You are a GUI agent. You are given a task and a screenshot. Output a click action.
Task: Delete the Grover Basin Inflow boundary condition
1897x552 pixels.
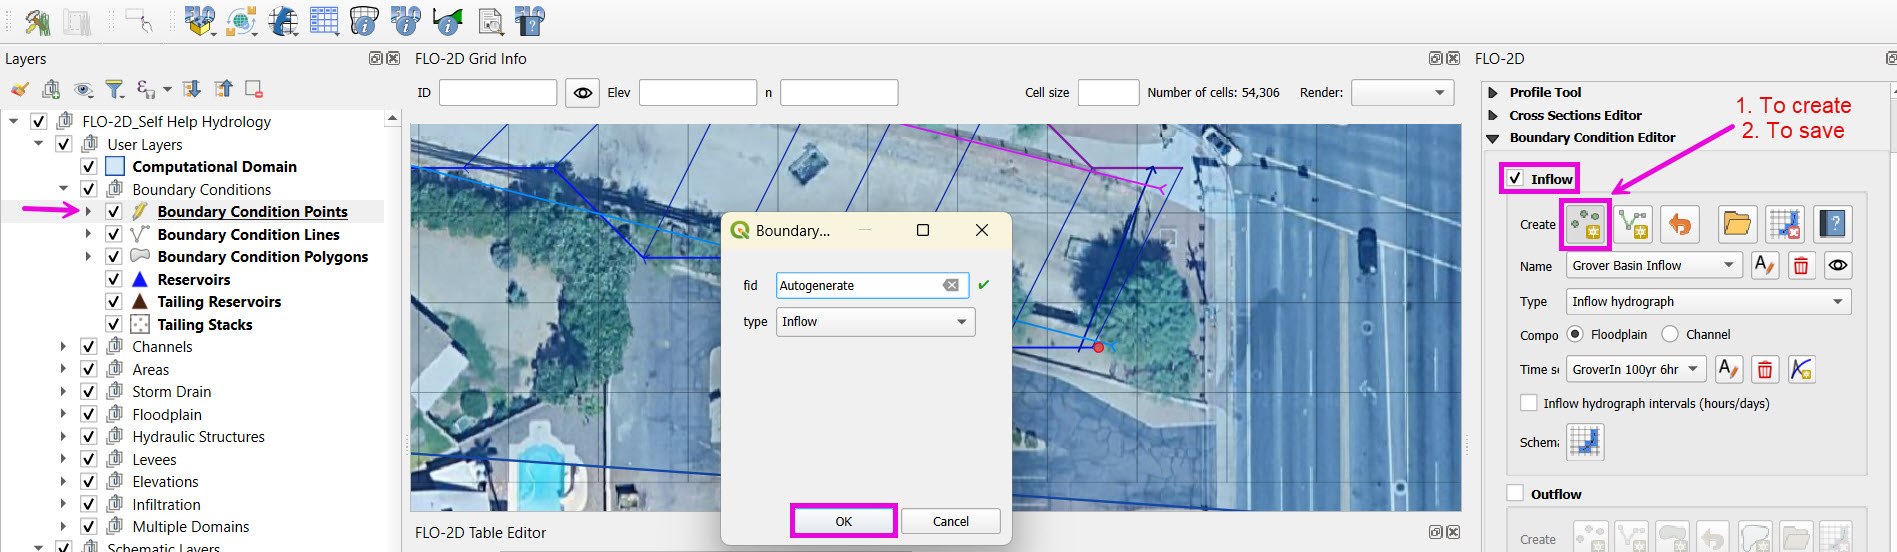click(1801, 265)
